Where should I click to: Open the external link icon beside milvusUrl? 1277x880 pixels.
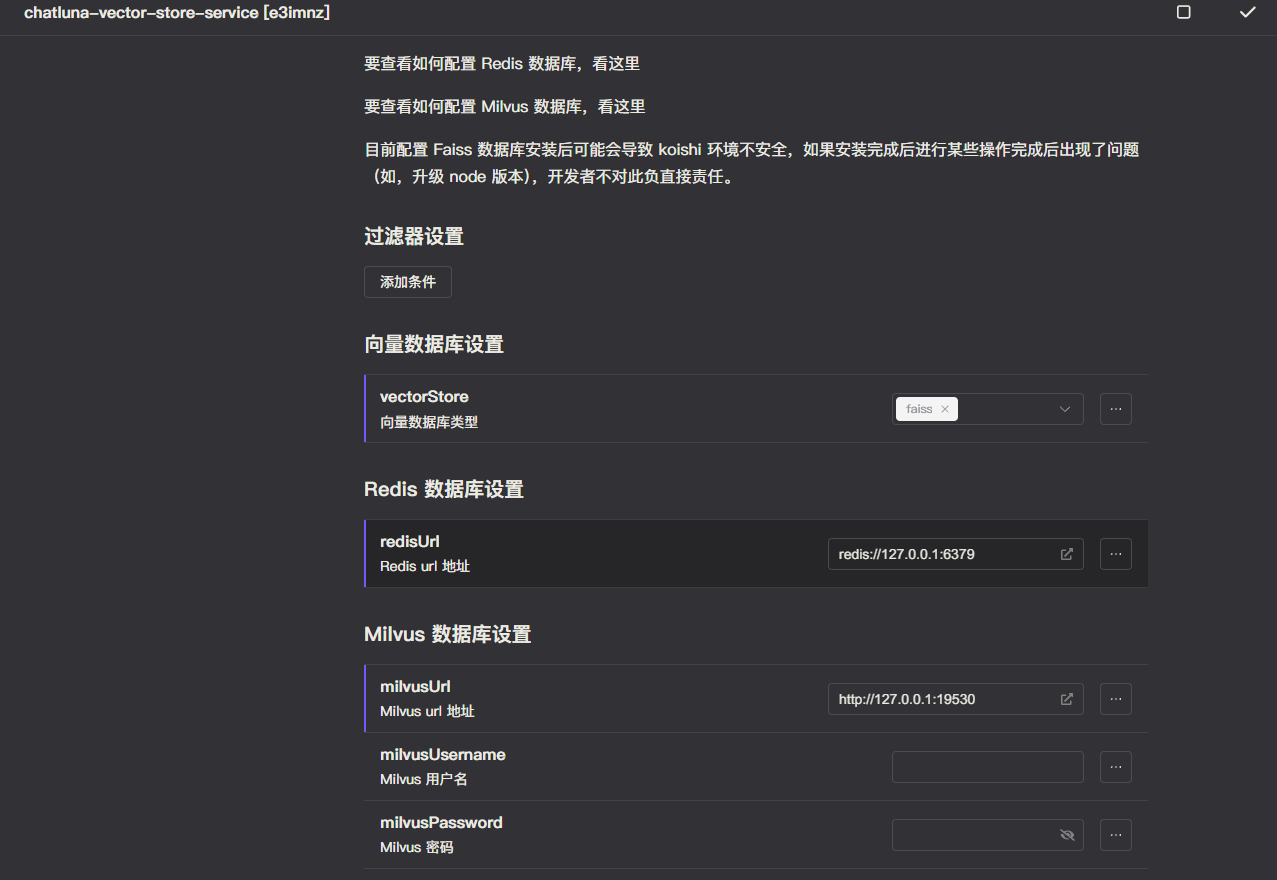[1066, 698]
